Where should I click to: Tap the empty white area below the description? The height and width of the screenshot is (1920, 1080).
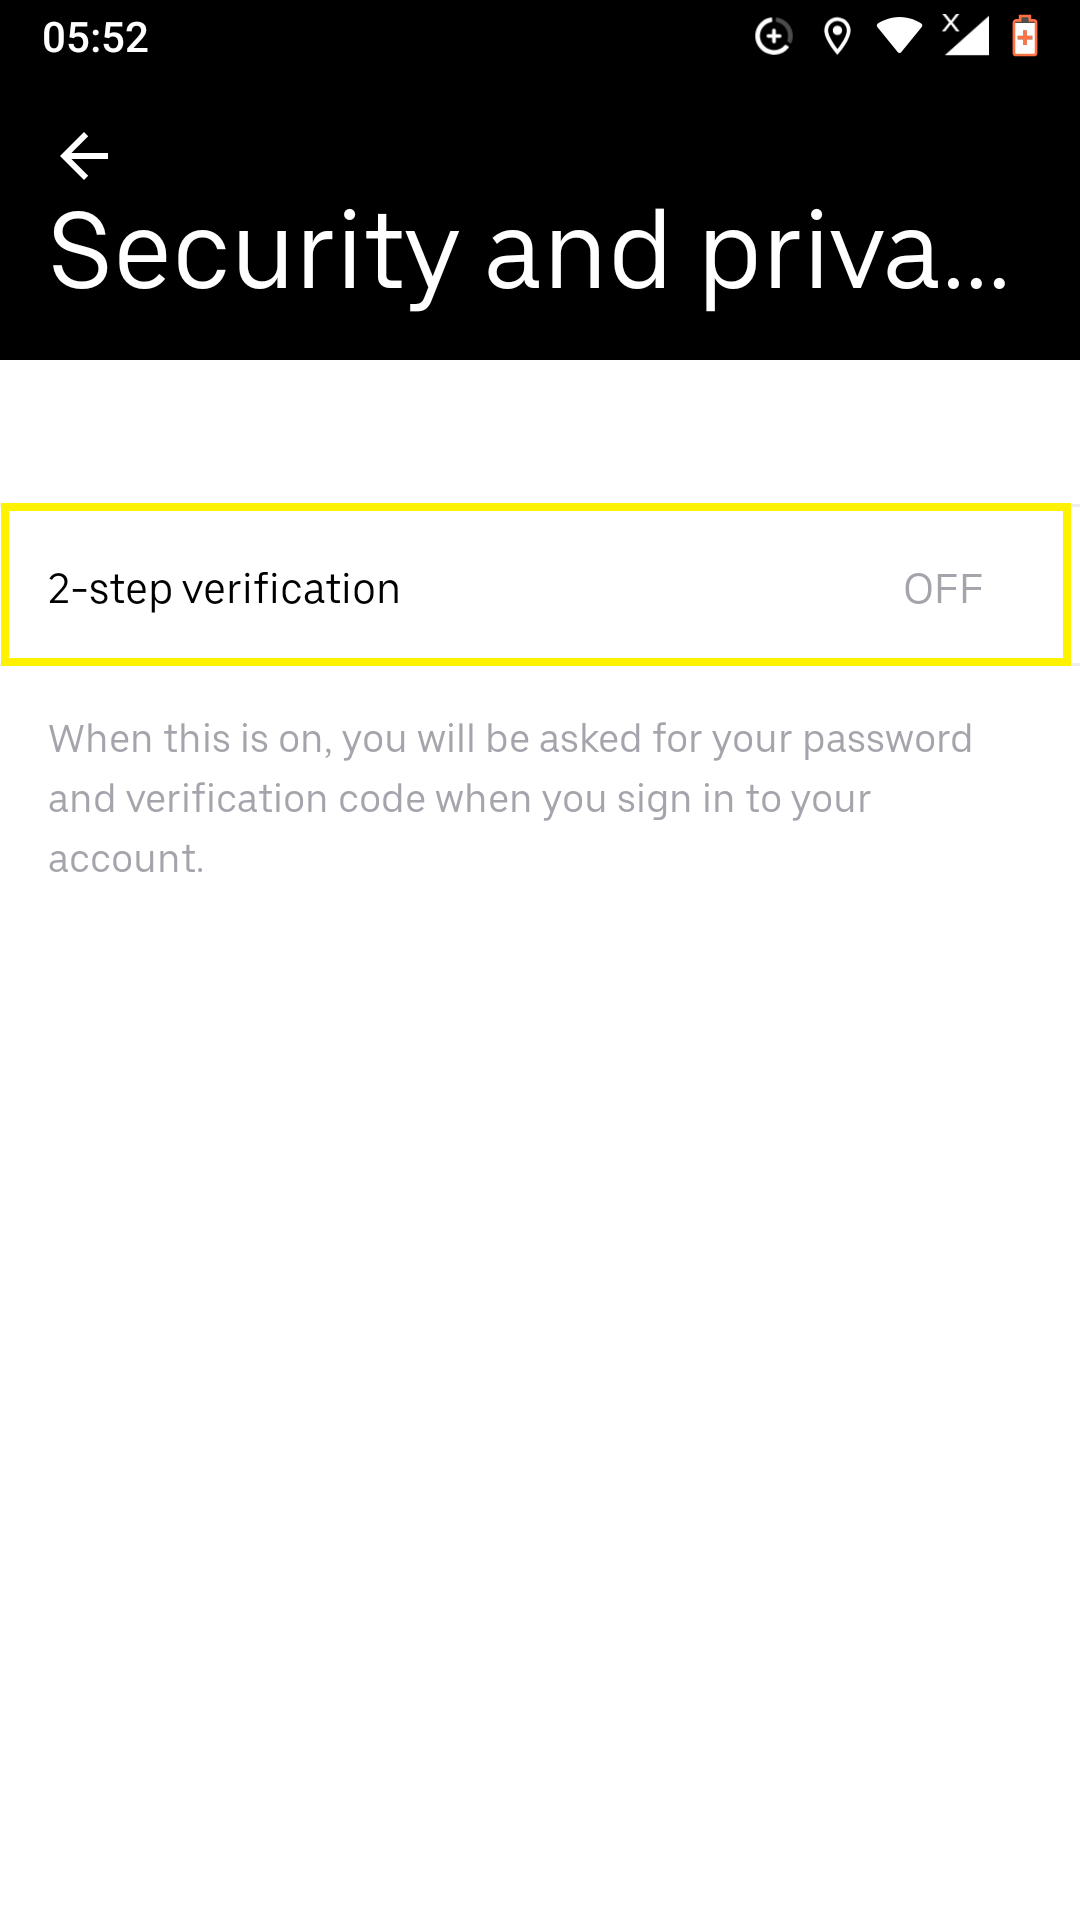click(540, 1400)
